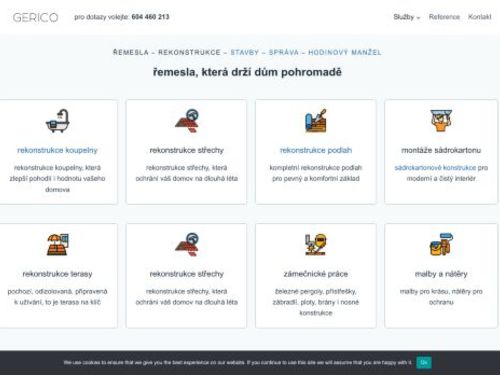The image size is (500, 375).
Task: Click the drywall worker icon
Action: coord(441,121)
